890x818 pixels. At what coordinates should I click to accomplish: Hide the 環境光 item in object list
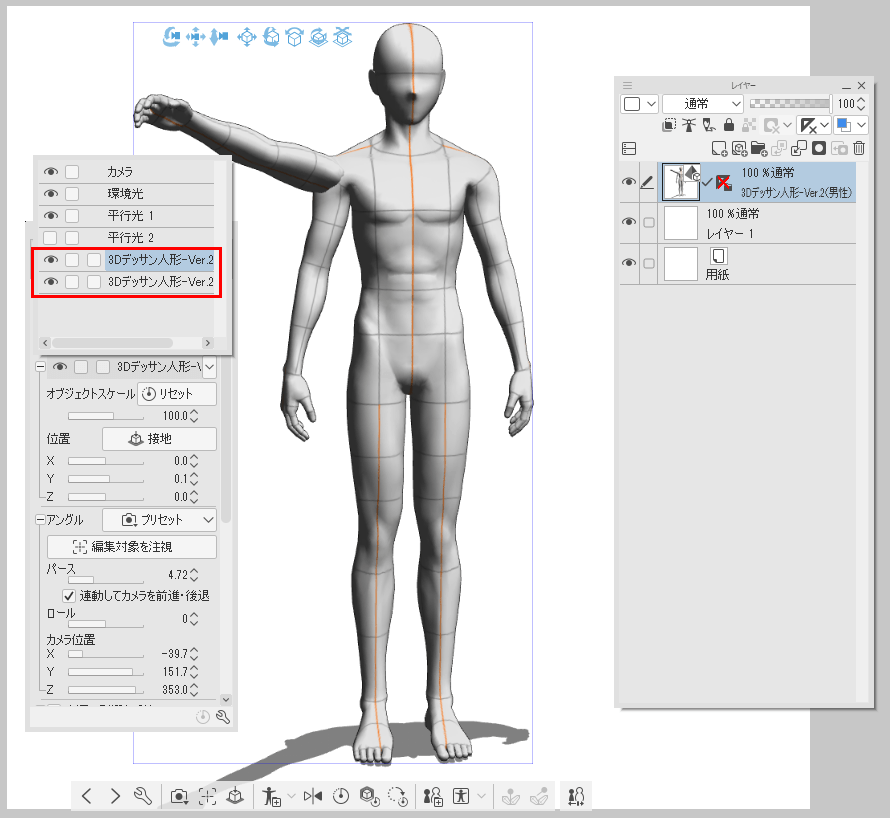(x=51, y=194)
